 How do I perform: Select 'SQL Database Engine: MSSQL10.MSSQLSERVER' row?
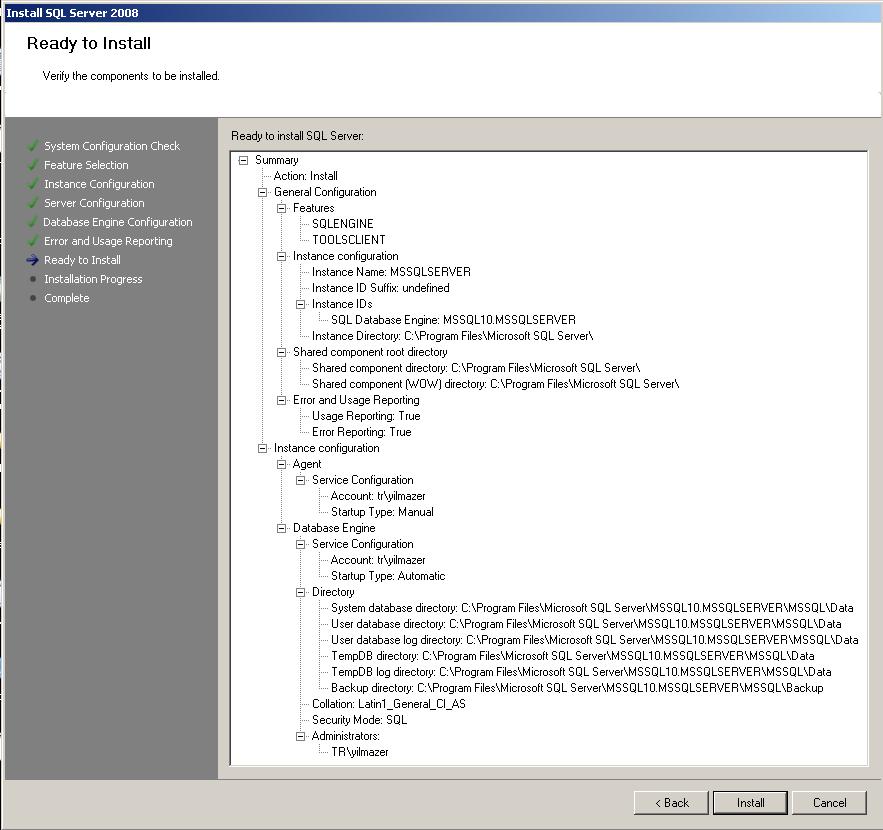[x=453, y=320]
